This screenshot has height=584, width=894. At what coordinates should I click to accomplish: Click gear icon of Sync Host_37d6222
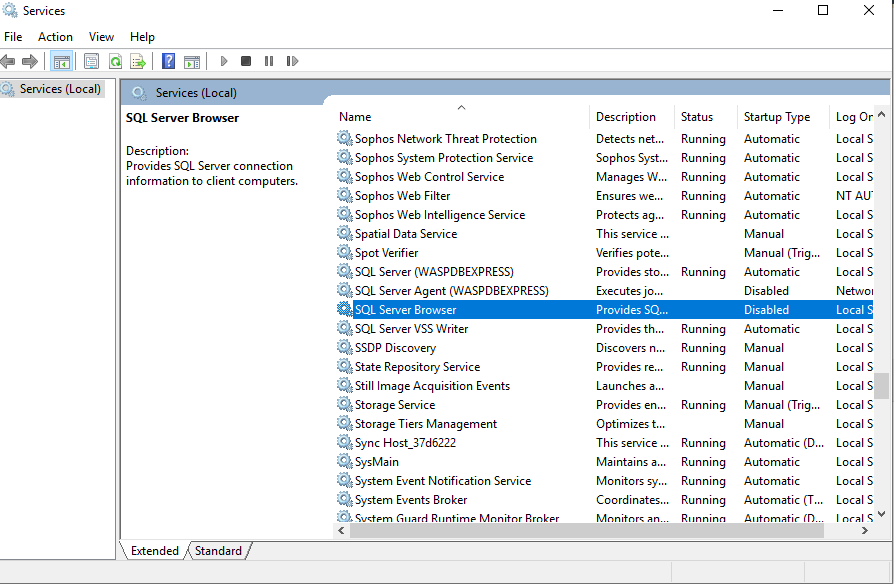tap(344, 442)
